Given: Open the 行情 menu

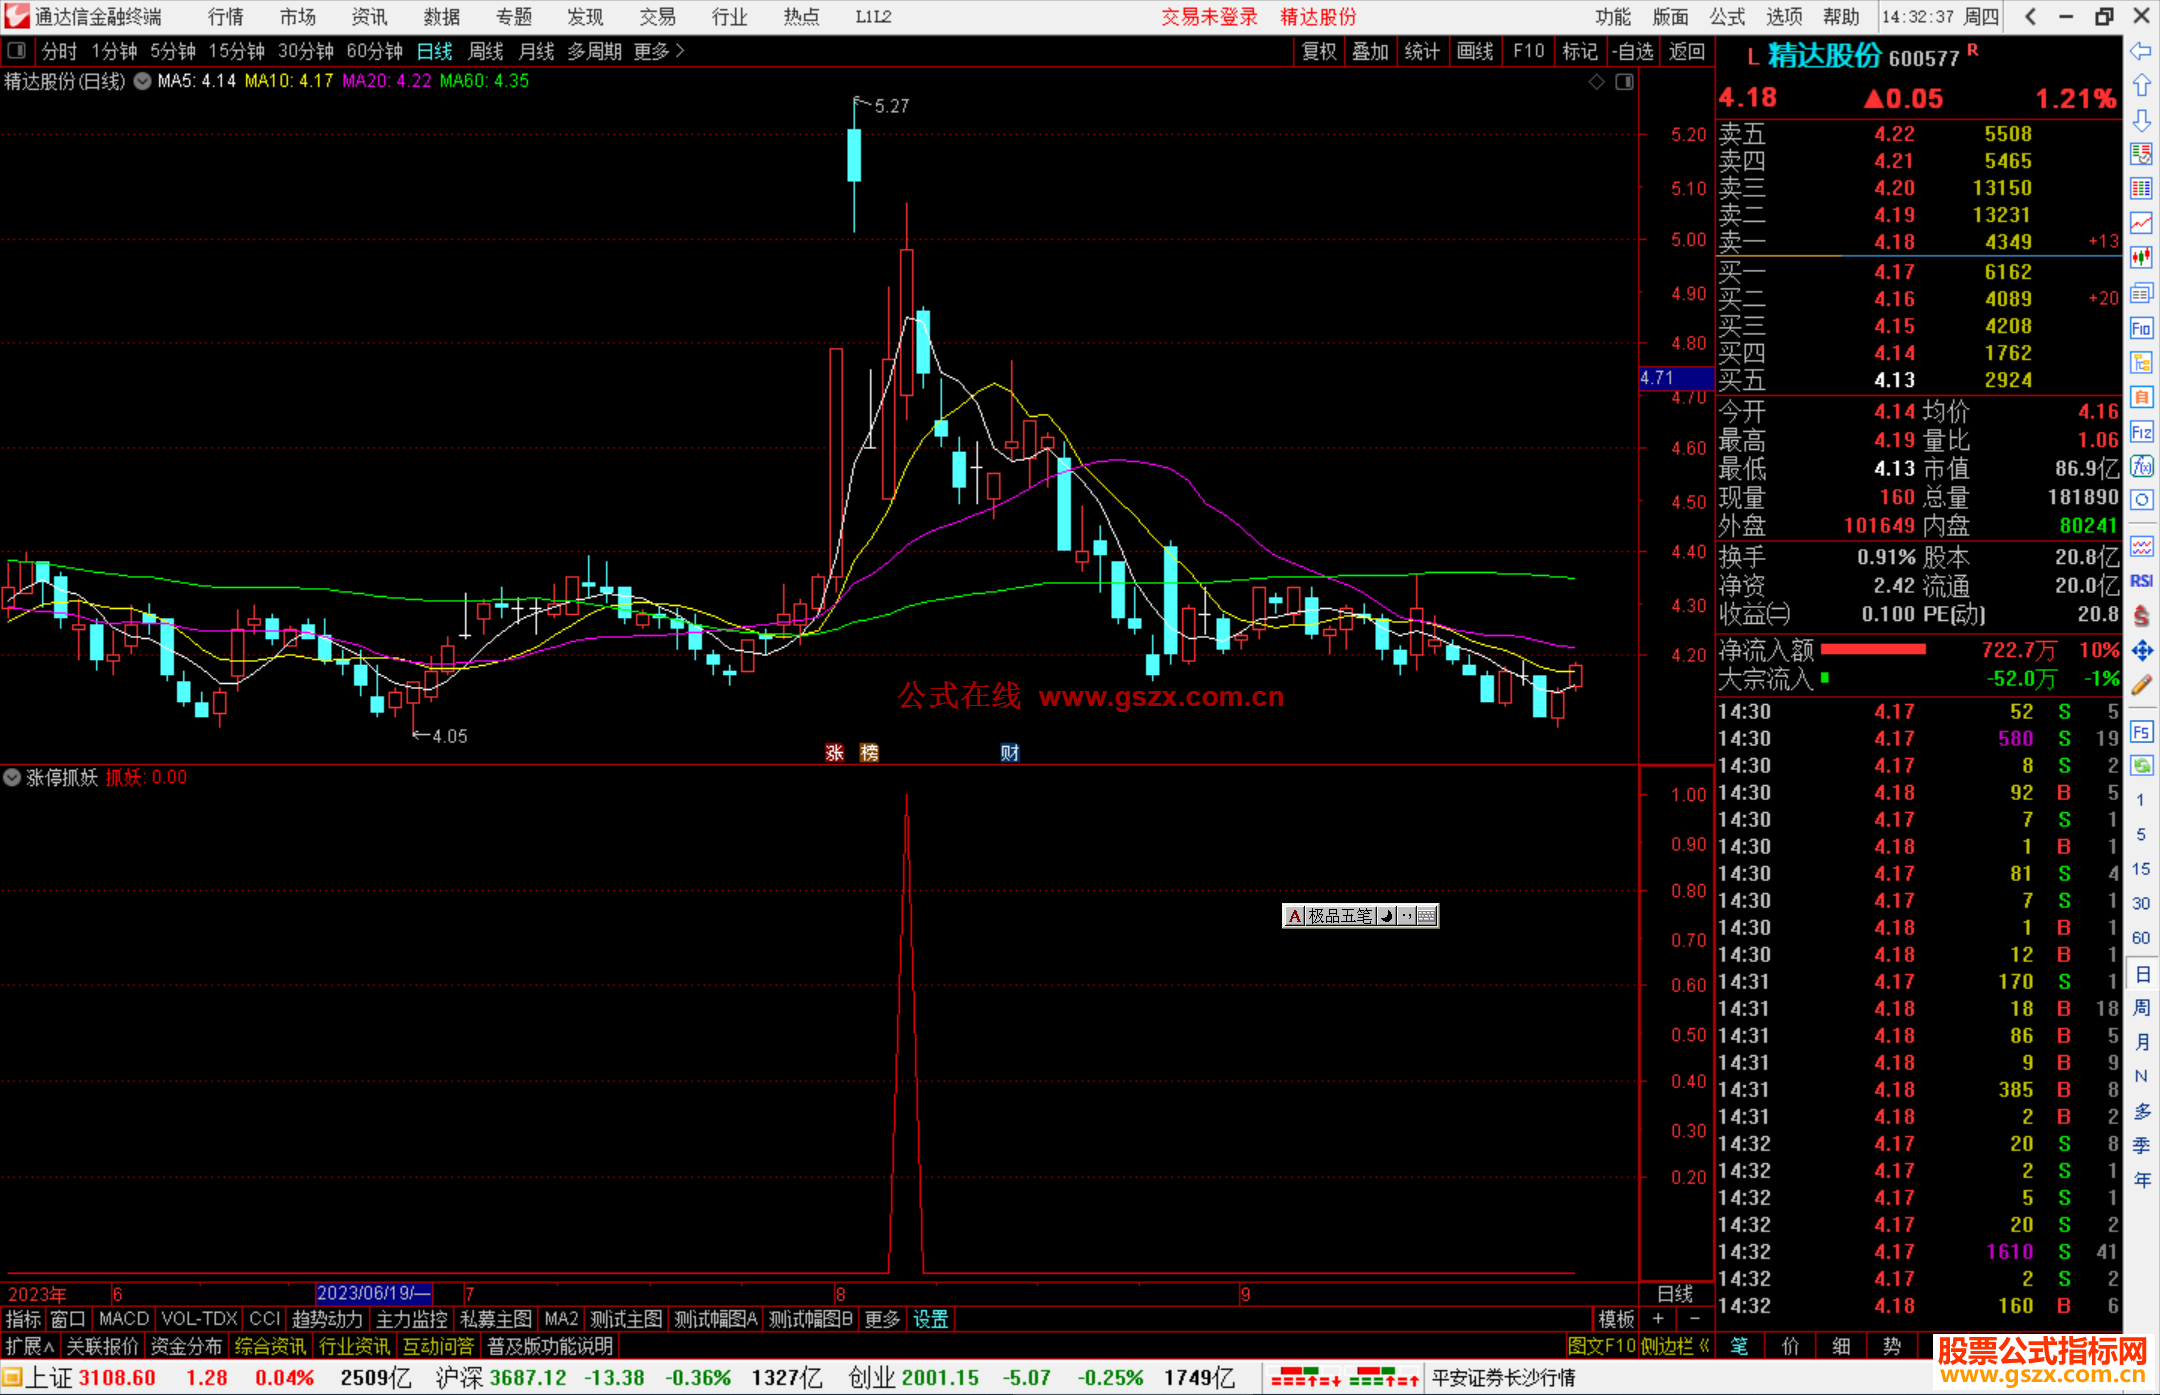Looking at the screenshot, I should click(225, 17).
